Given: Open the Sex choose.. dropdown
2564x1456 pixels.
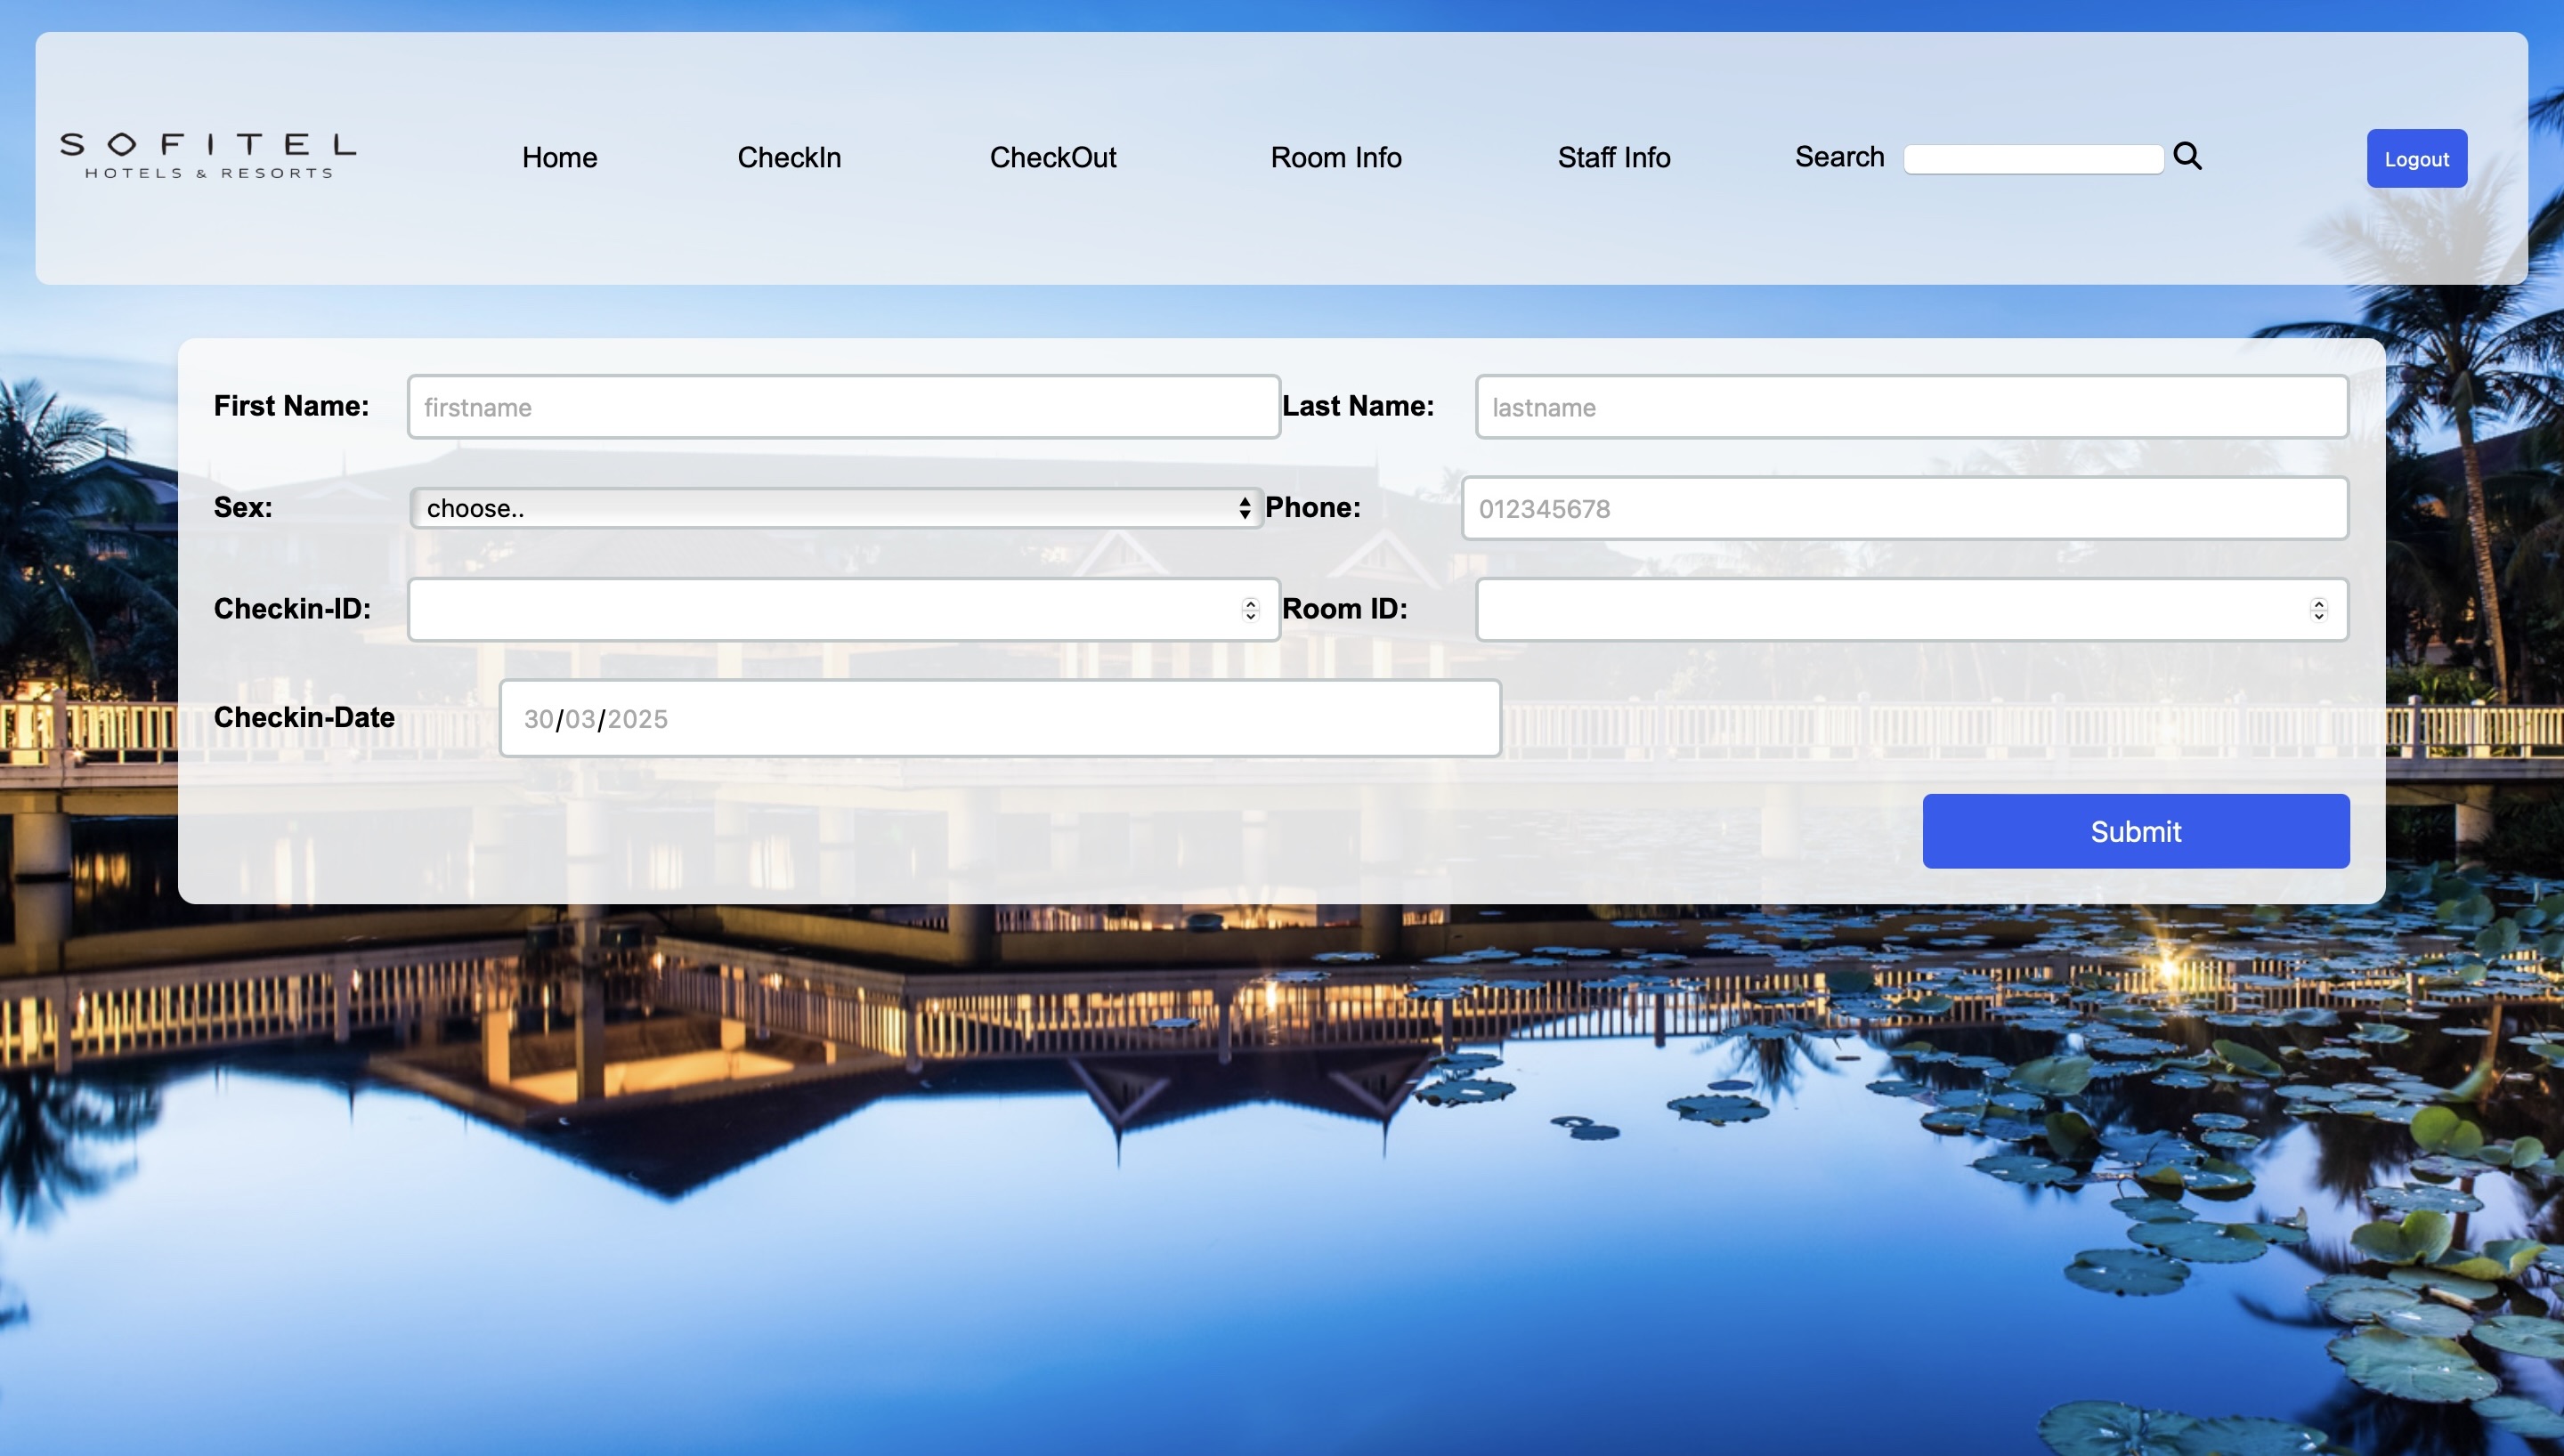Looking at the screenshot, I should [836, 508].
